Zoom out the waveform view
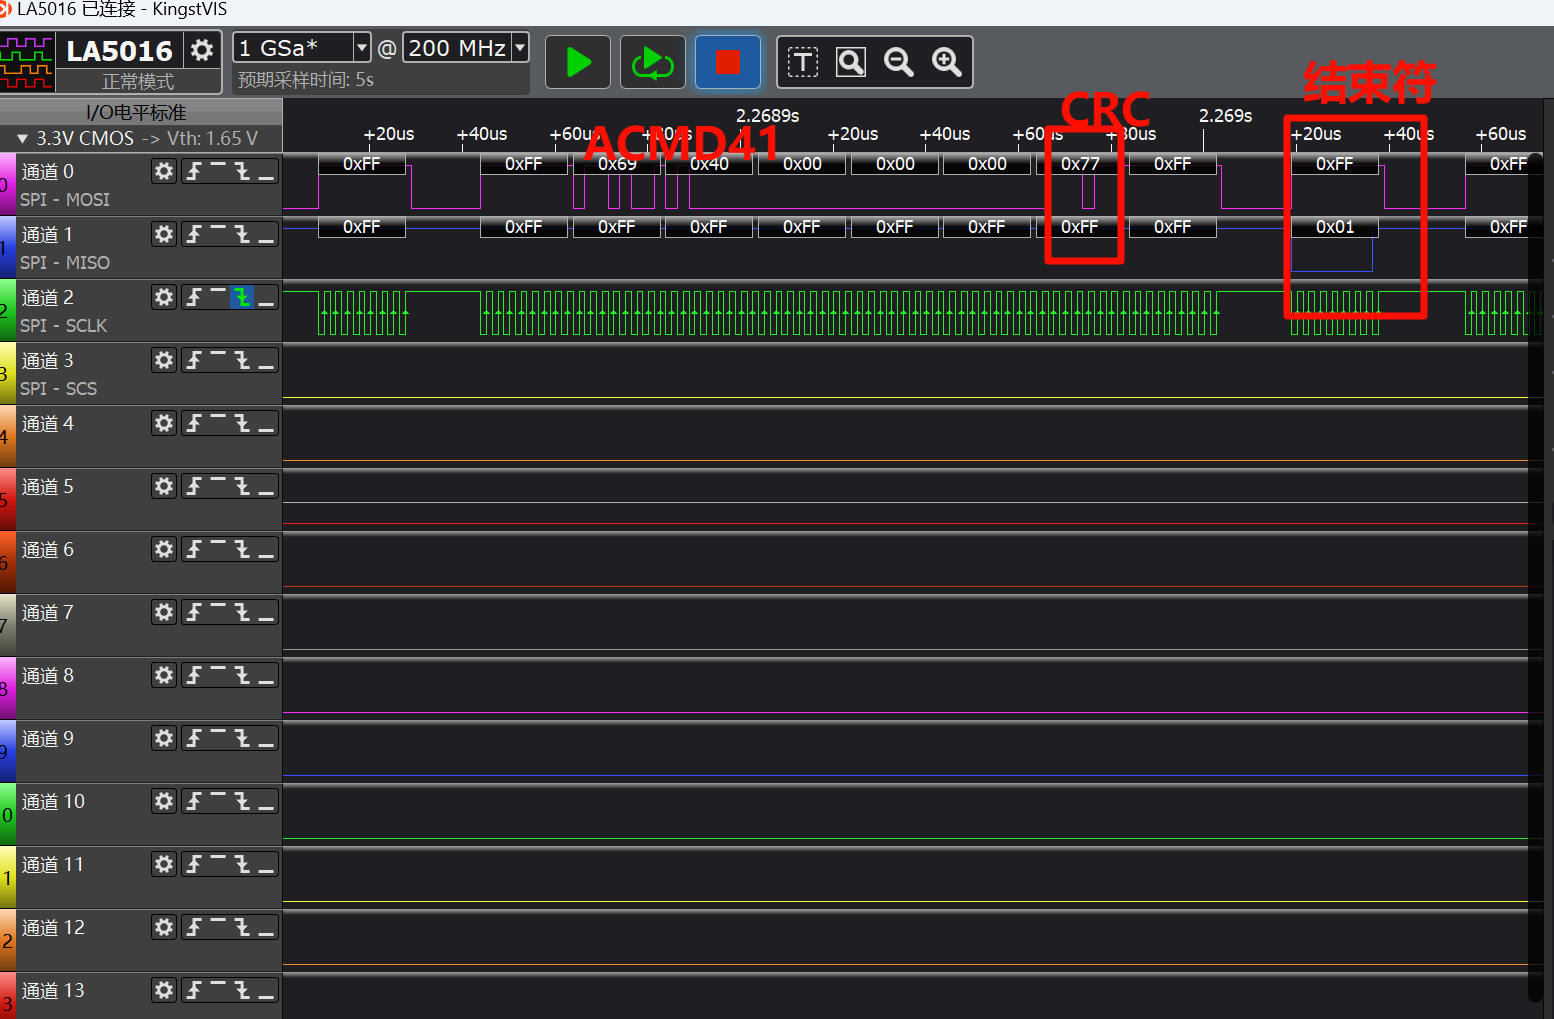Viewport: 1554px width, 1019px height. 899,63
